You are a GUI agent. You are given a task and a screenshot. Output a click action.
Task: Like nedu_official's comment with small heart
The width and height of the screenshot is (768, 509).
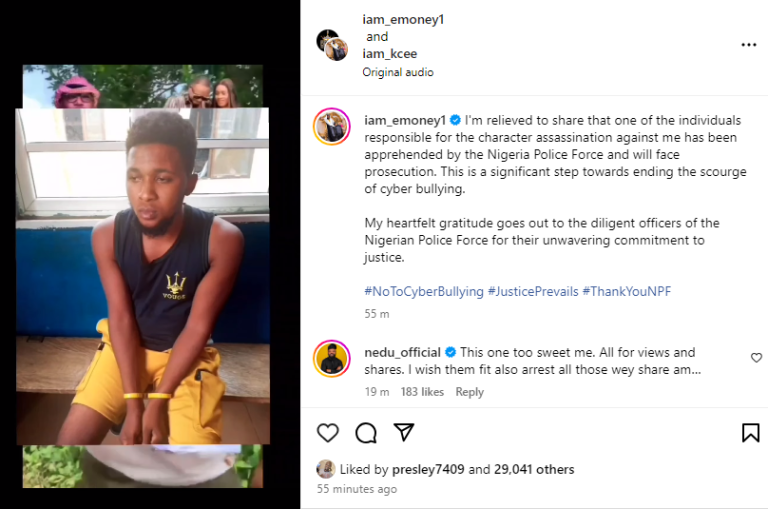tap(756, 358)
